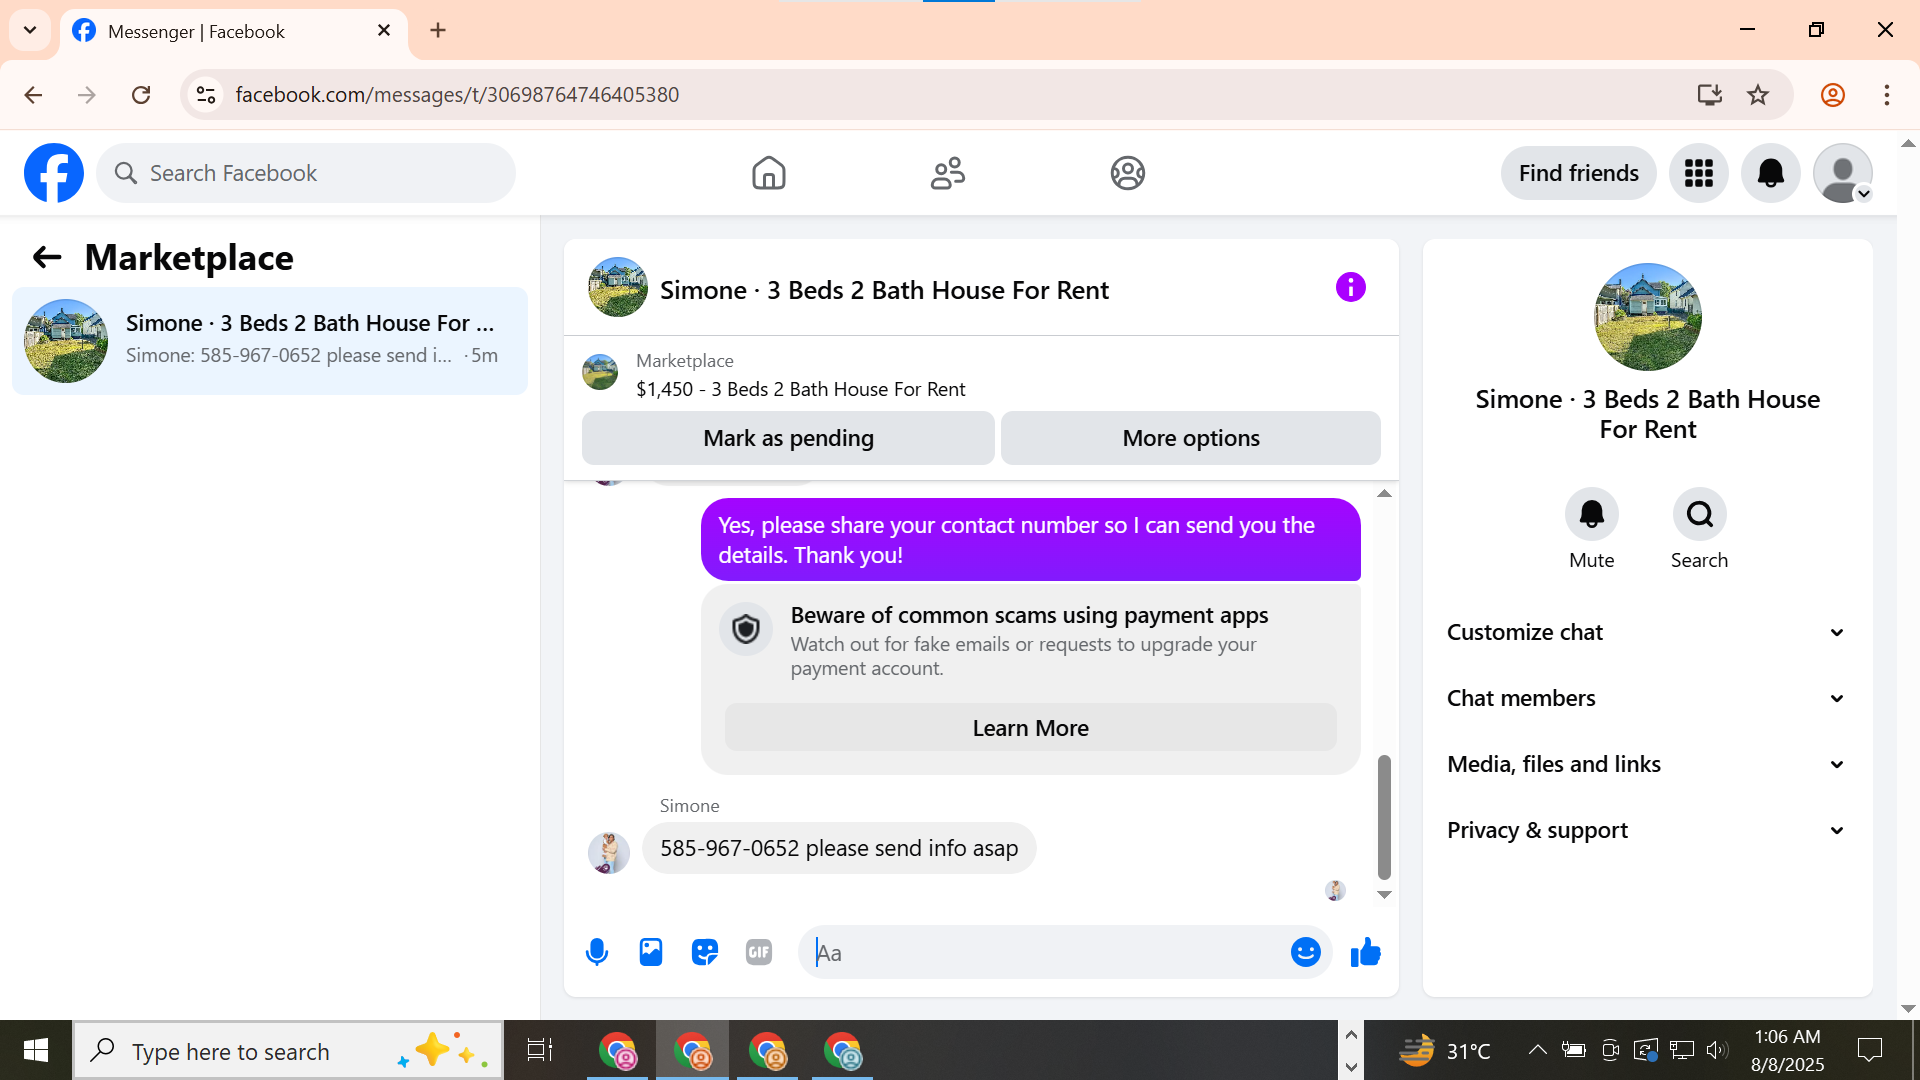Expand Customize chat section
Viewport: 1920px width, 1080px height.
pos(1646,632)
